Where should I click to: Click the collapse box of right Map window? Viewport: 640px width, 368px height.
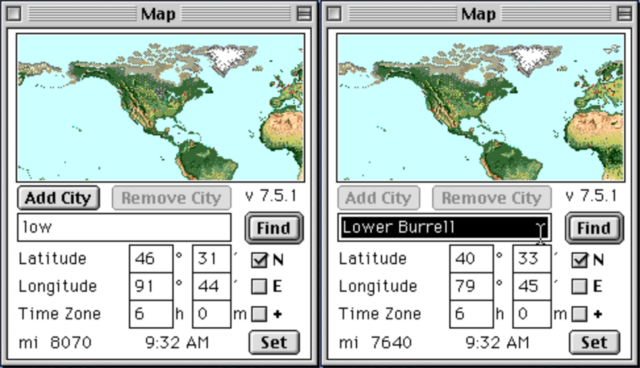pos(624,13)
